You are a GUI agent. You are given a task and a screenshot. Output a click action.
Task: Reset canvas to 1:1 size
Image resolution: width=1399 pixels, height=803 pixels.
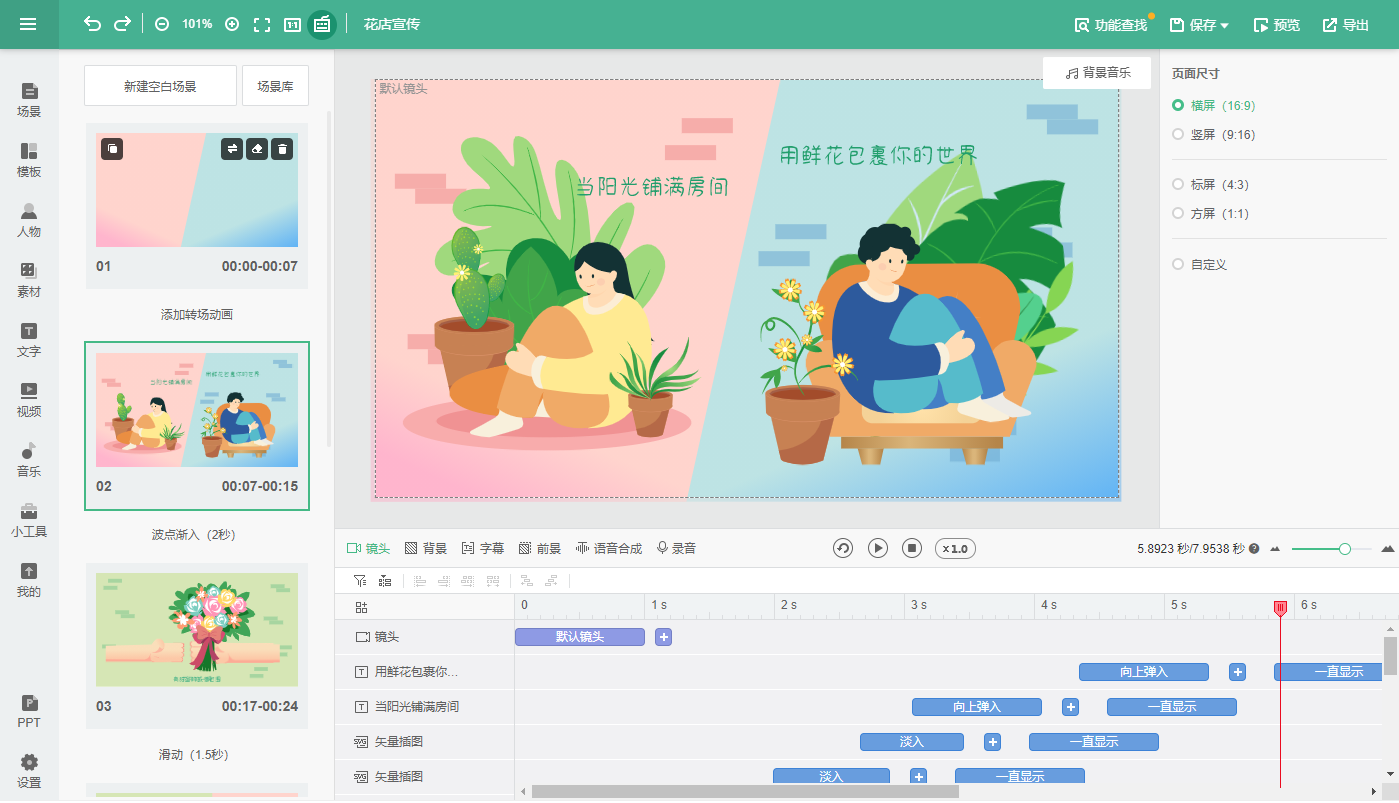tap(292, 24)
